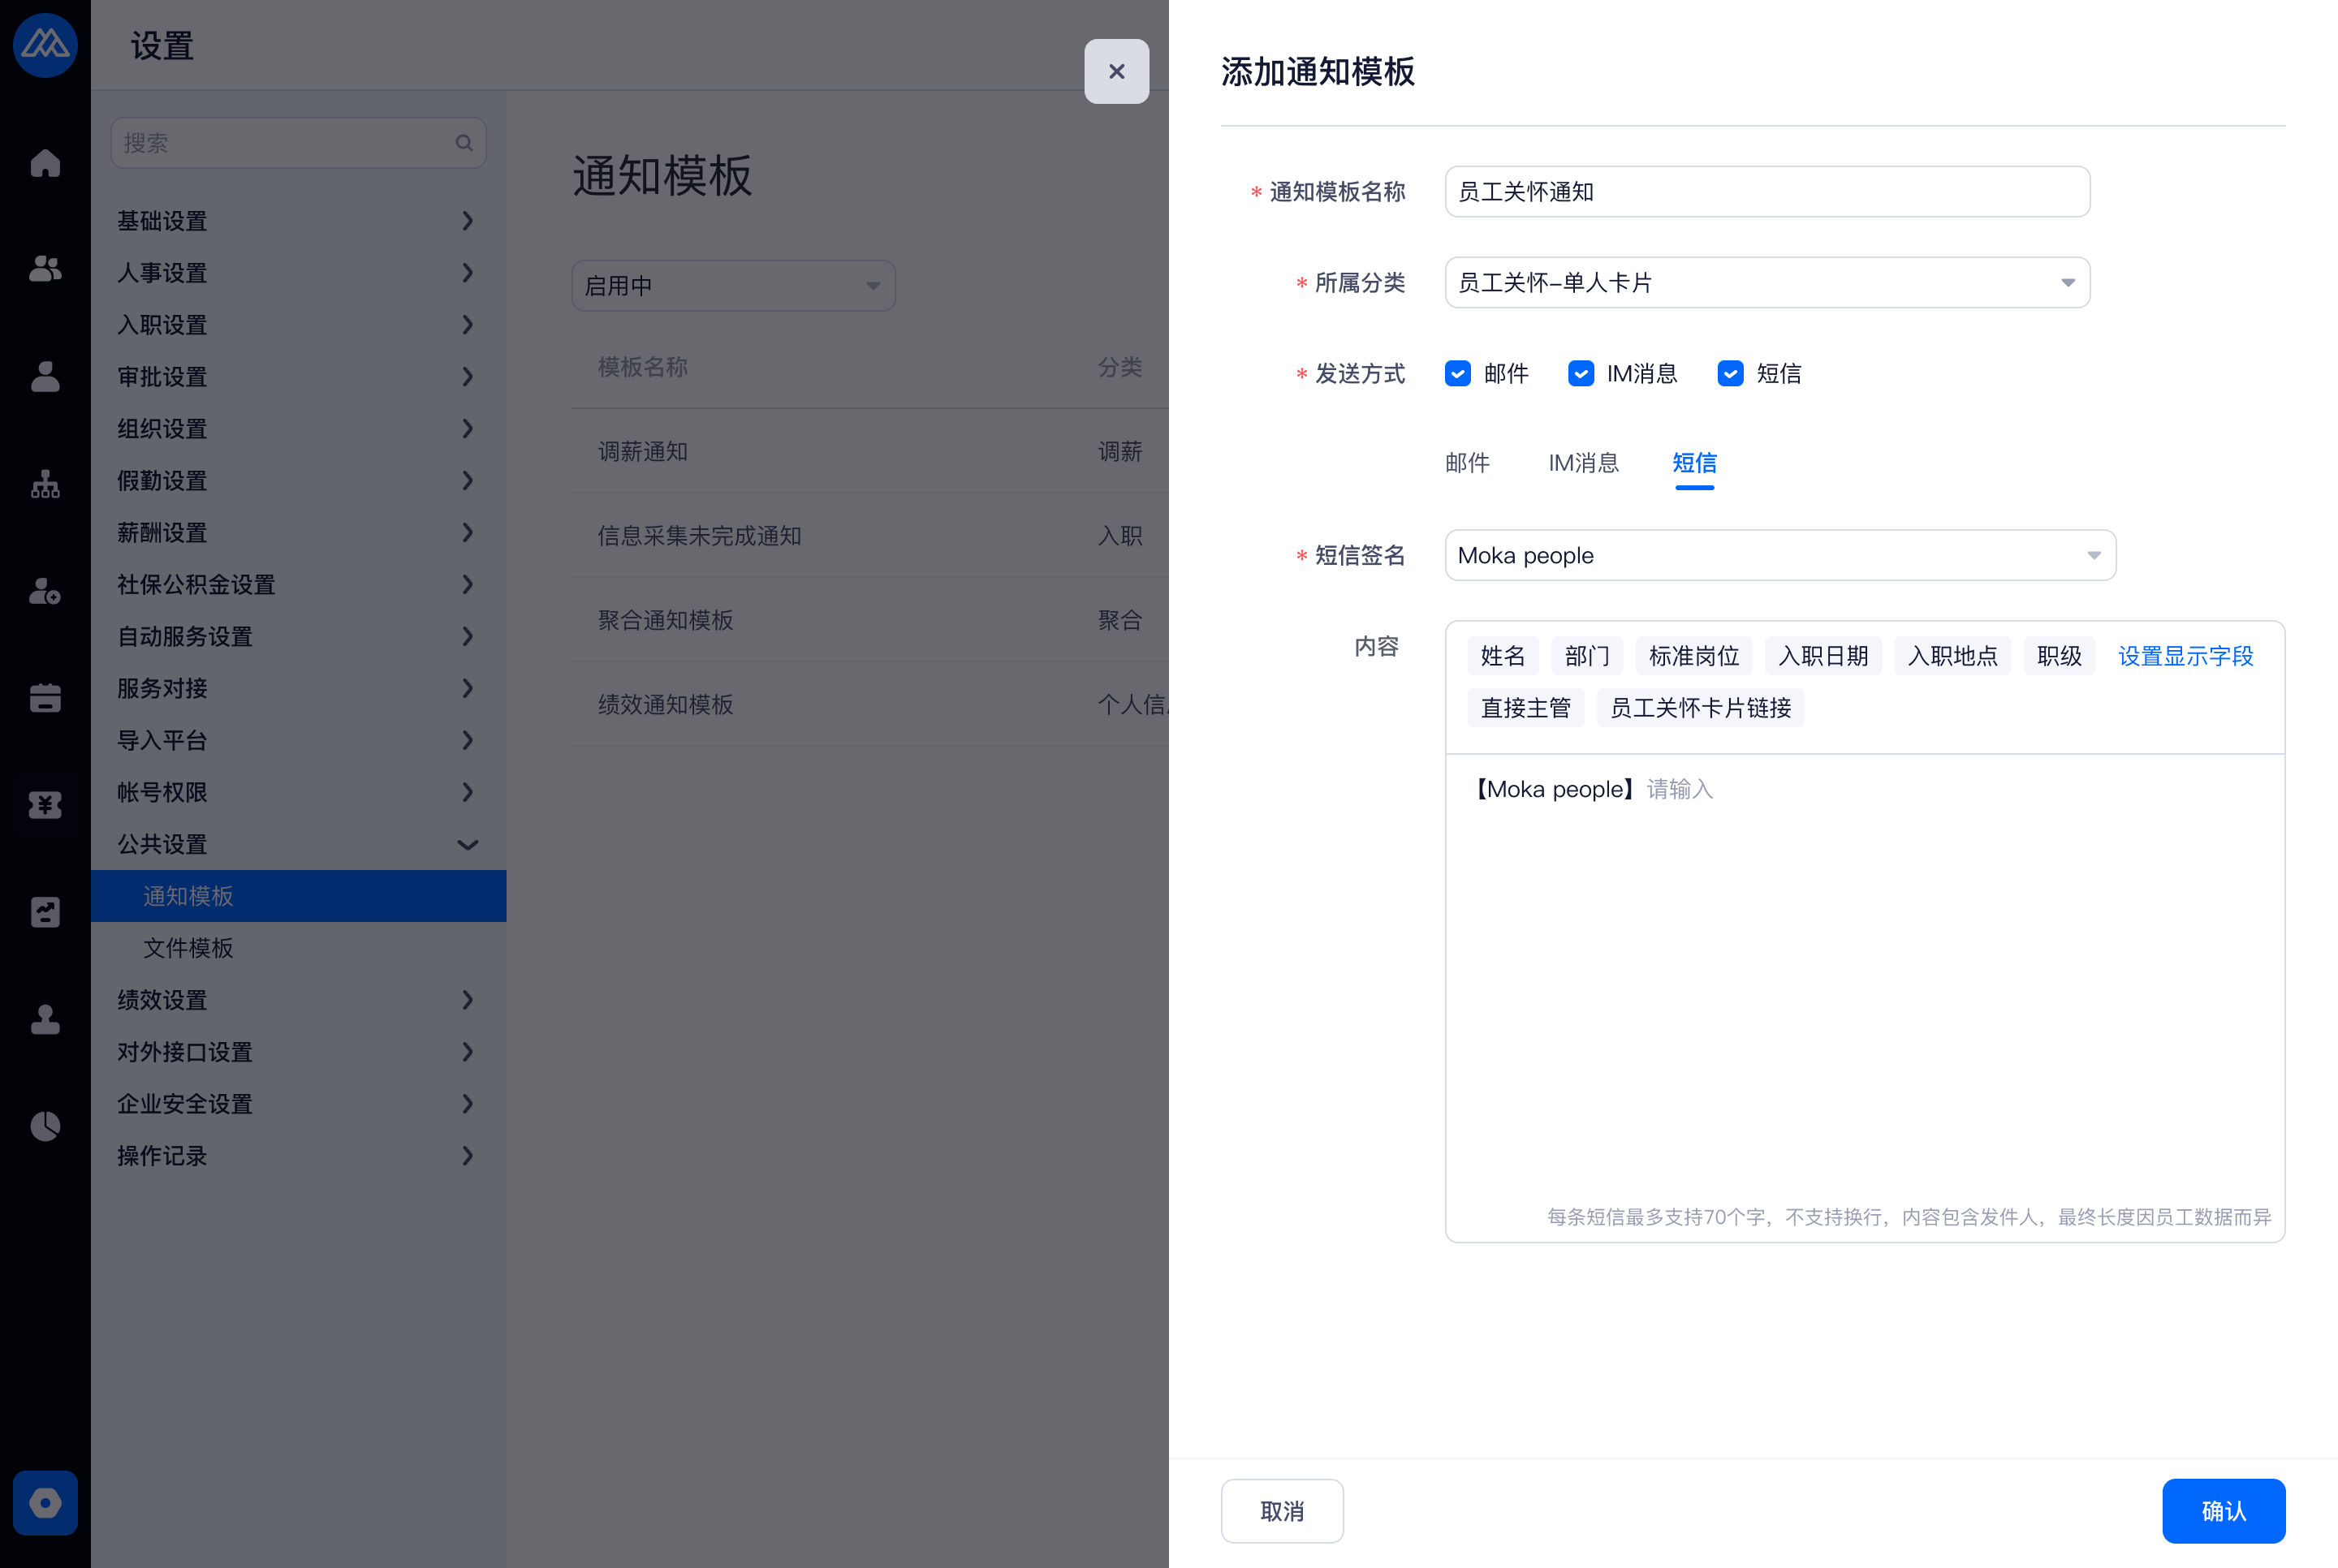2338x1568 pixels.
Task: Focus the settings 搜索 input
Action: point(298,143)
